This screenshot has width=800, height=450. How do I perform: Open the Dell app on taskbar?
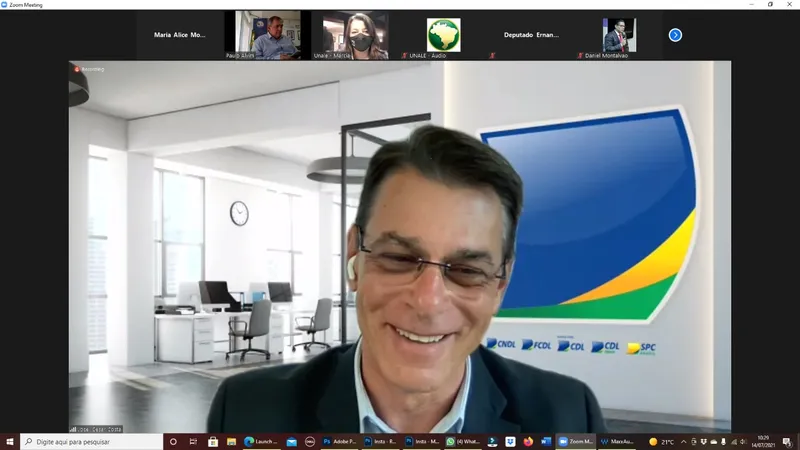[310, 442]
